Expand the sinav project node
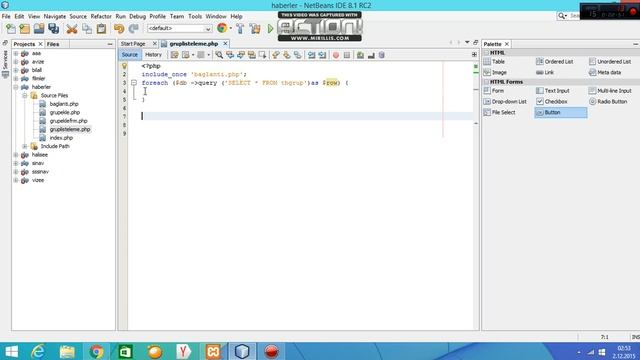Screen dimensions: 640x360 click(x=16, y=163)
